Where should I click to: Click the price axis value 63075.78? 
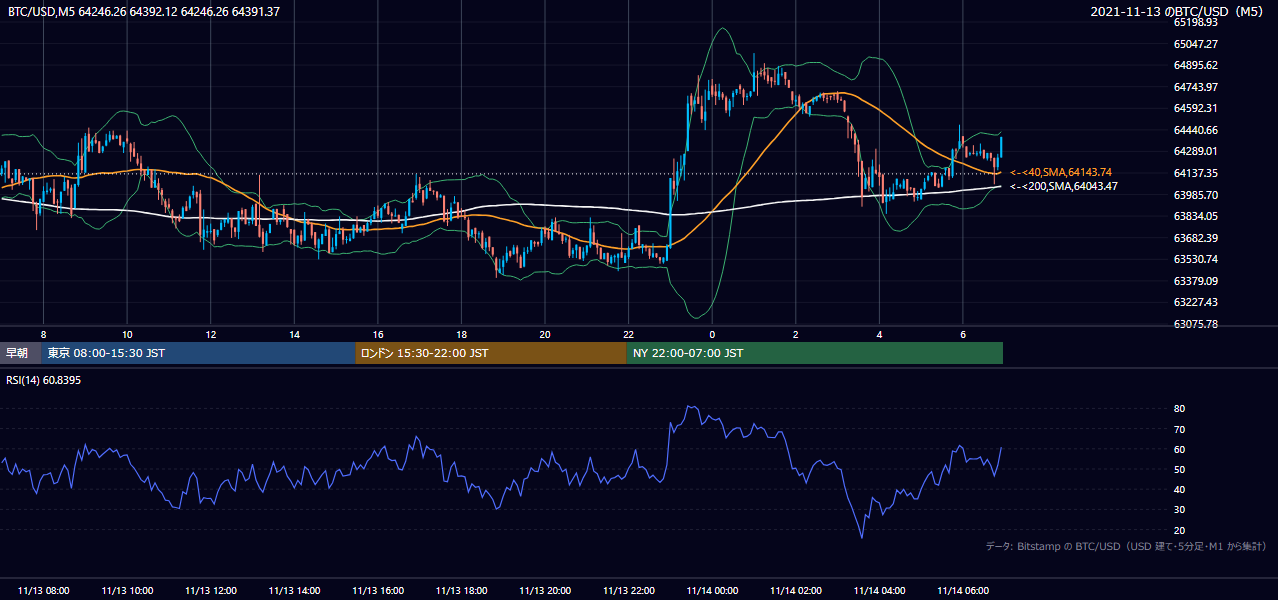pyautogui.click(x=1195, y=324)
